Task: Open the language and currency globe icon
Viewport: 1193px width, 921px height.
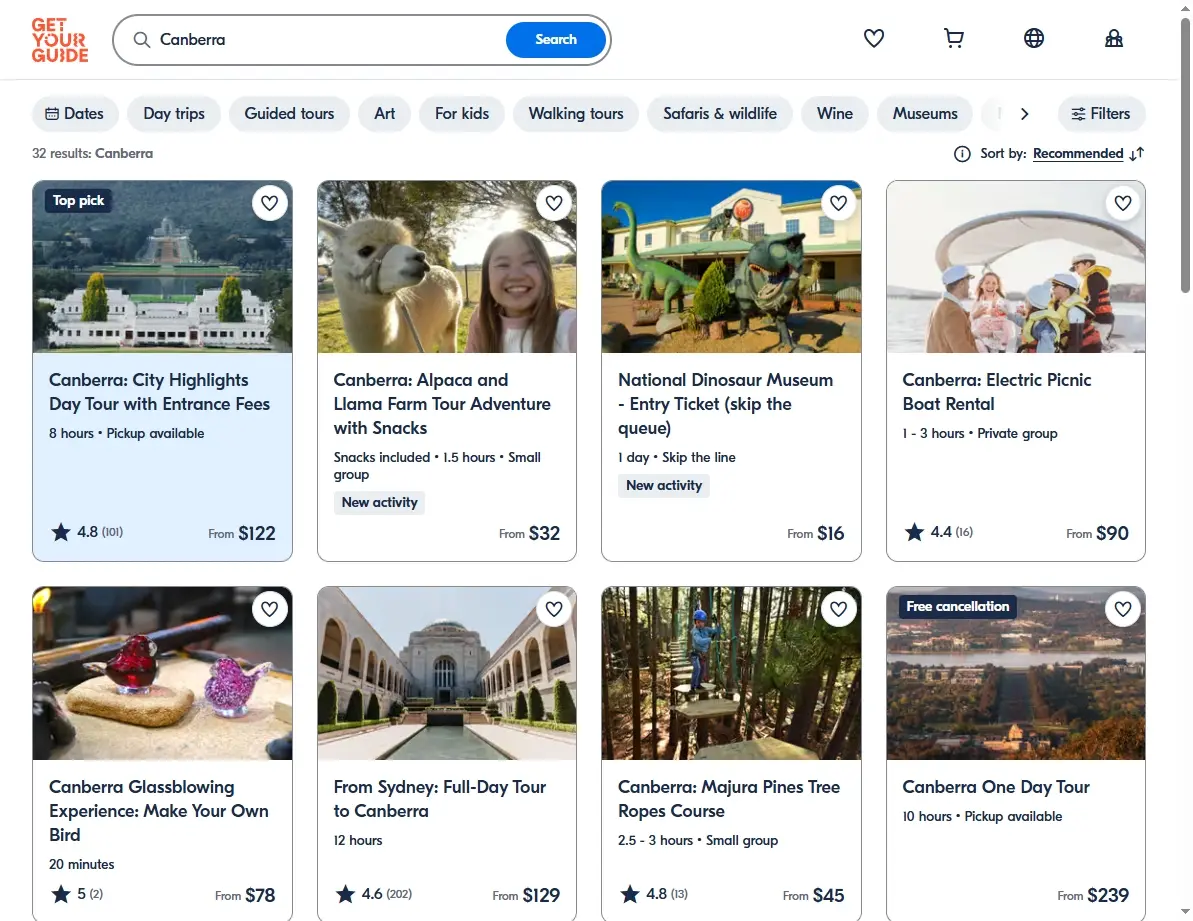Action: click(1033, 38)
